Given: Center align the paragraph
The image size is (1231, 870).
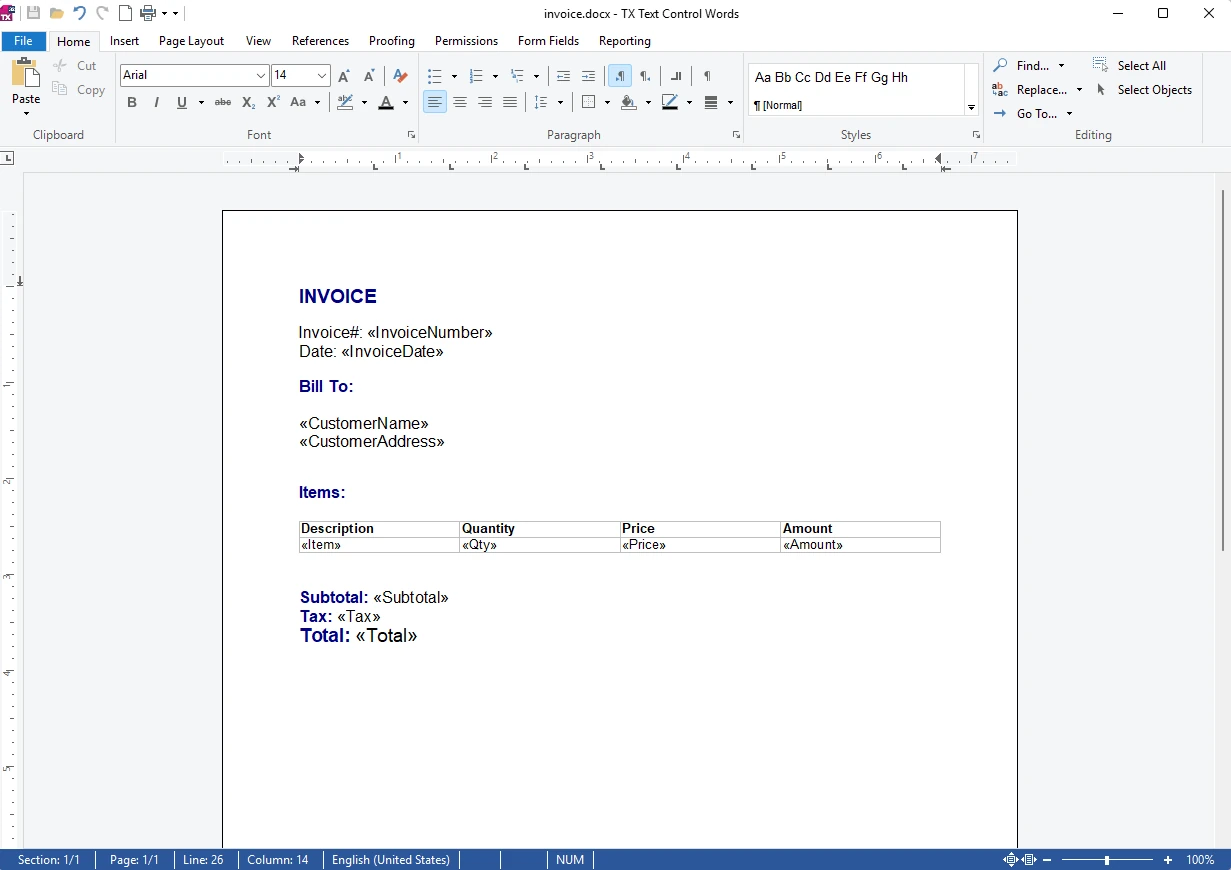Looking at the screenshot, I should tap(460, 102).
